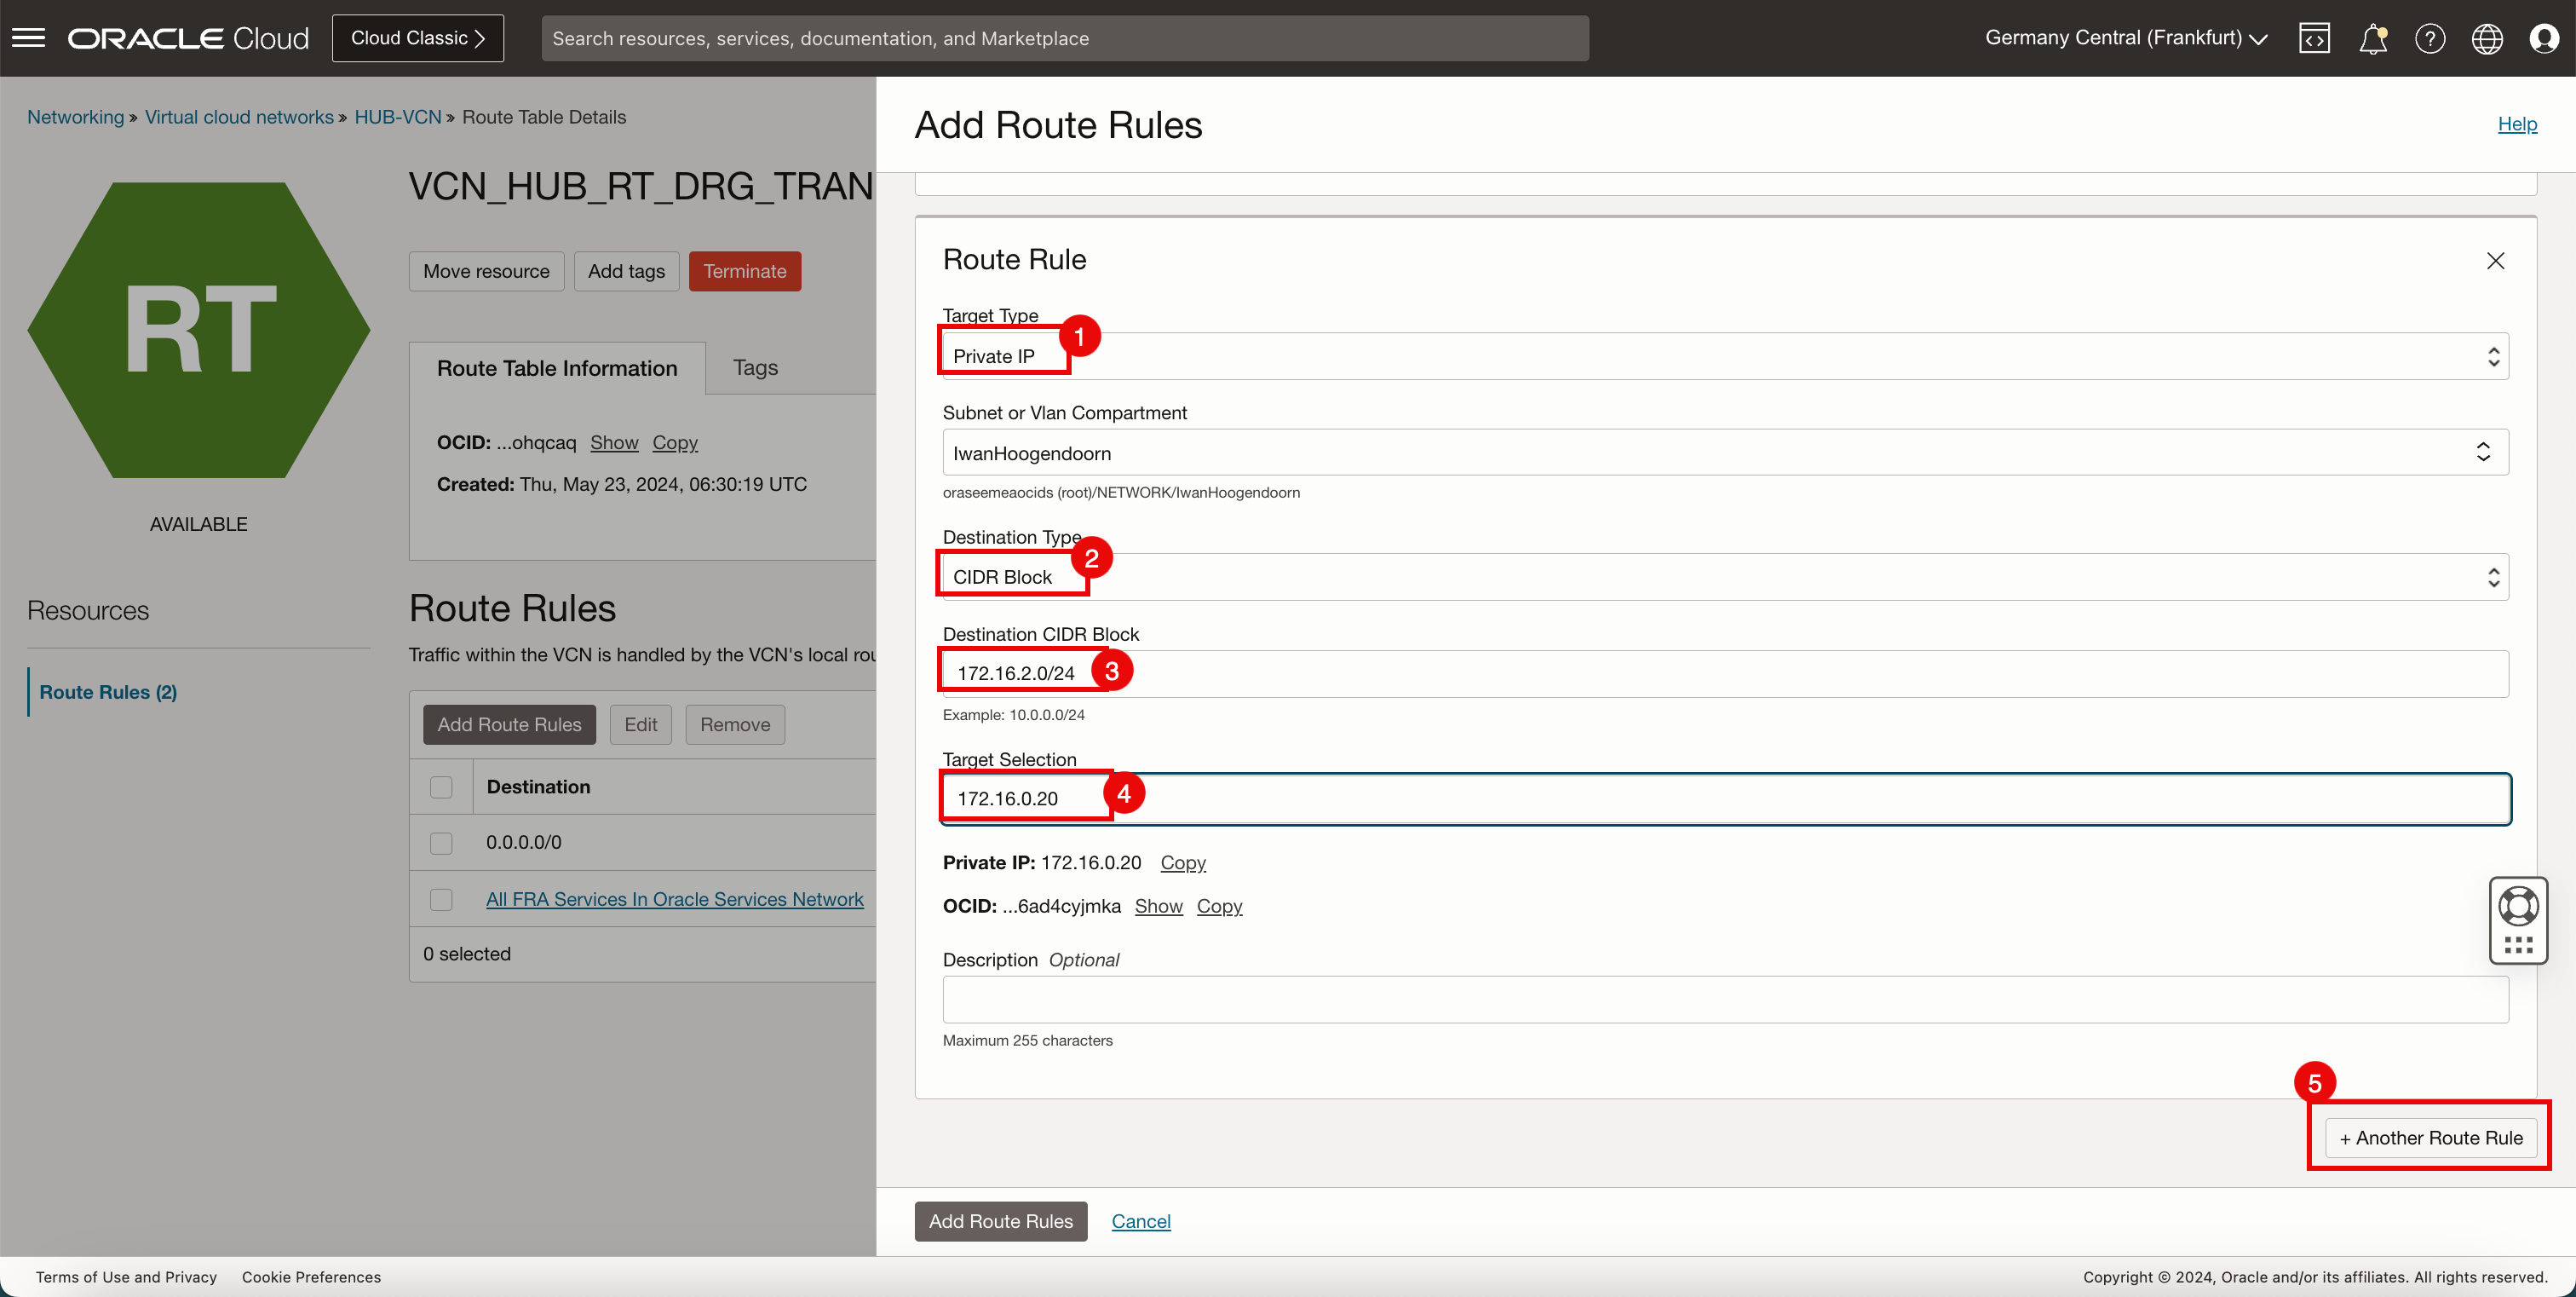Image resolution: width=2576 pixels, height=1297 pixels.
Task: Click the help question mark icon
Action: [2430, 38]
